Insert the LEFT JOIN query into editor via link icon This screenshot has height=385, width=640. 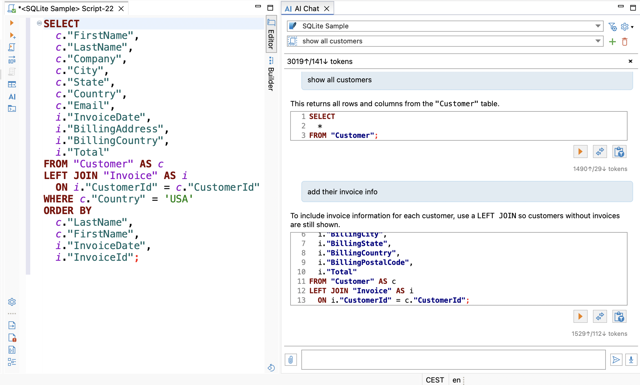tap(600, 316)
